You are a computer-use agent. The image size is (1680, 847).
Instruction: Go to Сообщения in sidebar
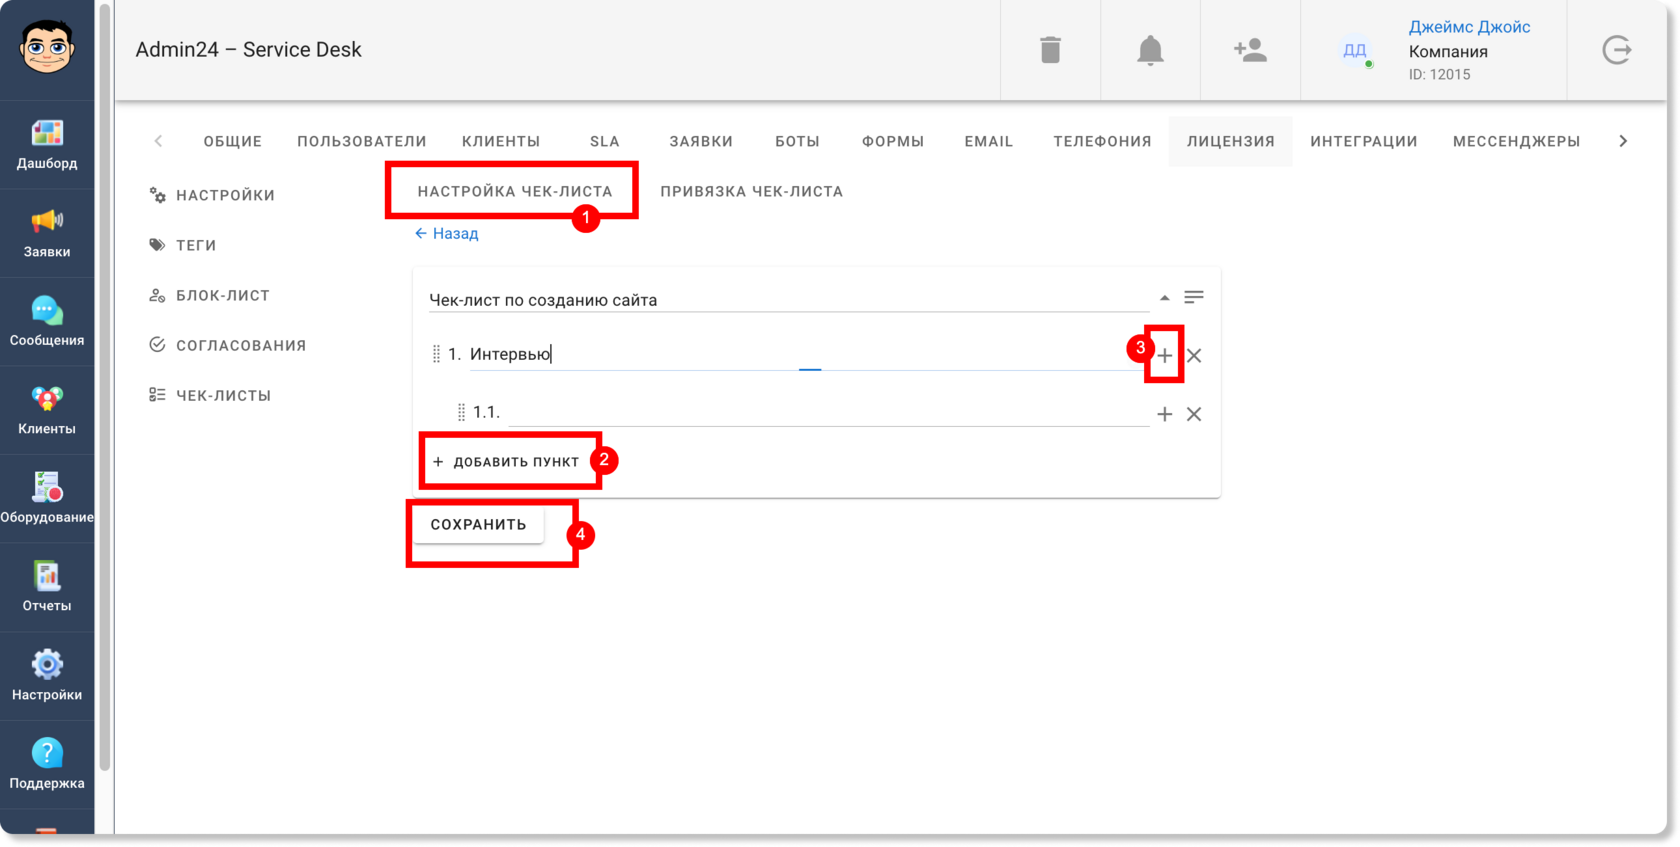47,322
